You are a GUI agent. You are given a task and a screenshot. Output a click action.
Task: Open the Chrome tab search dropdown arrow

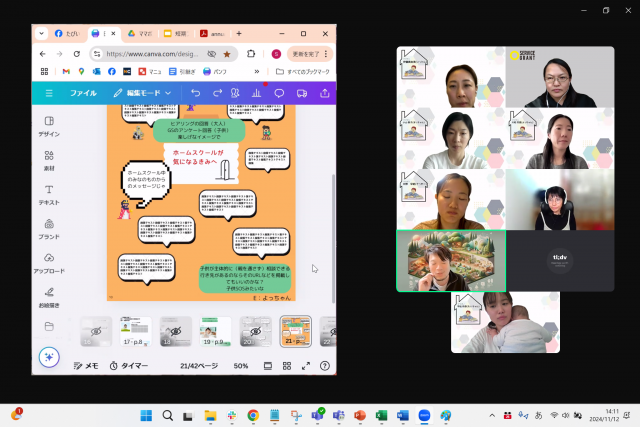tap(41, 33)
